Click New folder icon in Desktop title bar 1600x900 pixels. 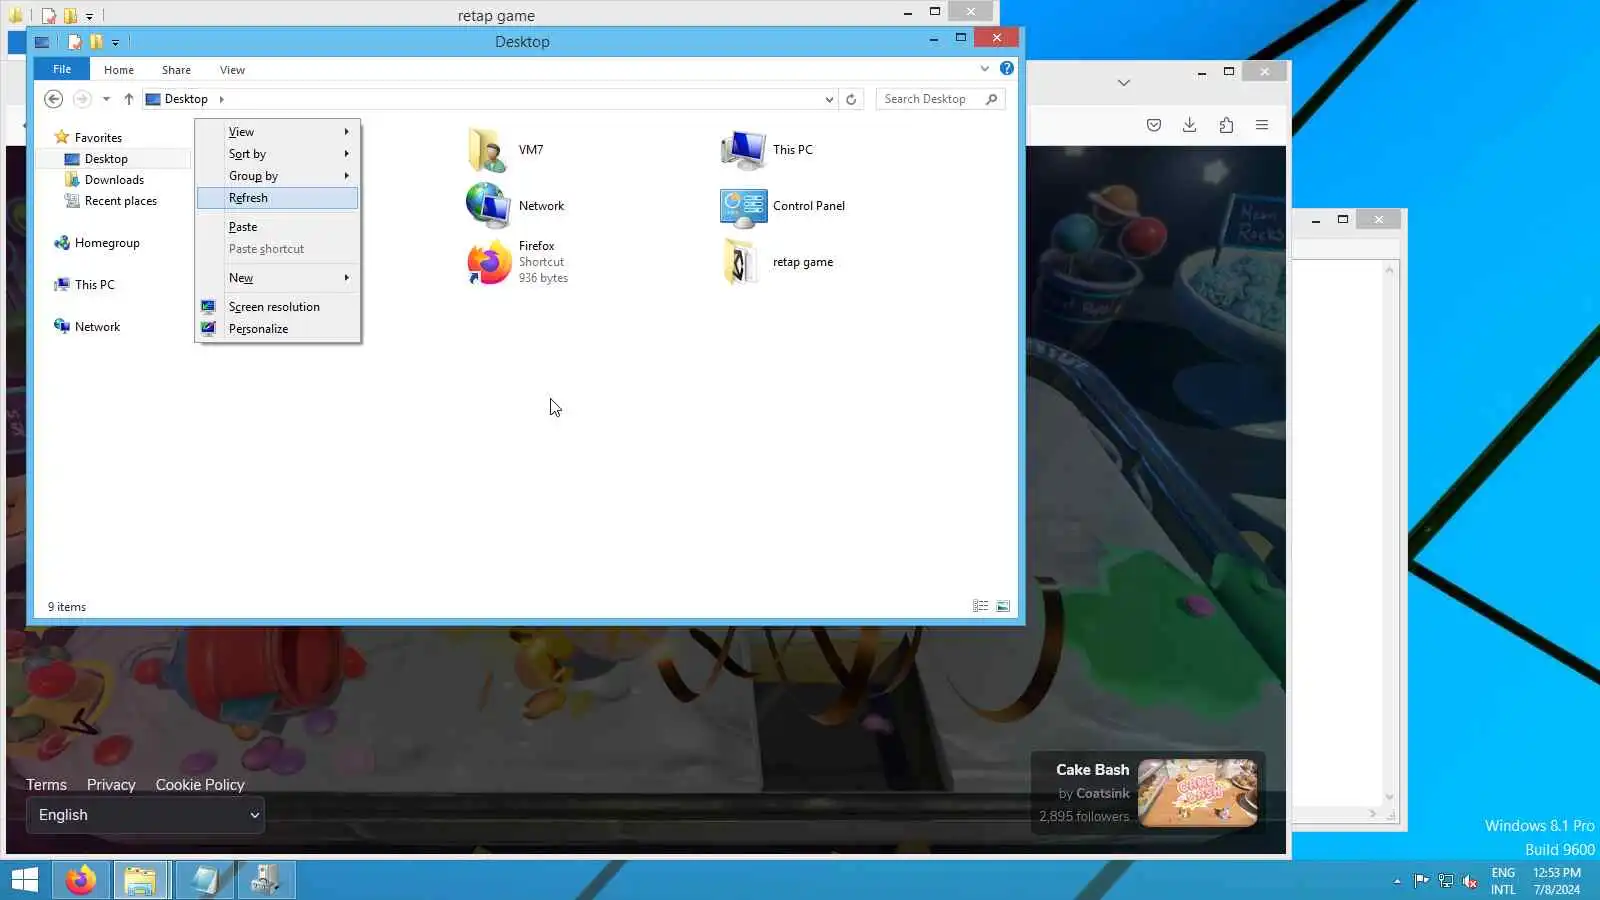coord(96,42)
